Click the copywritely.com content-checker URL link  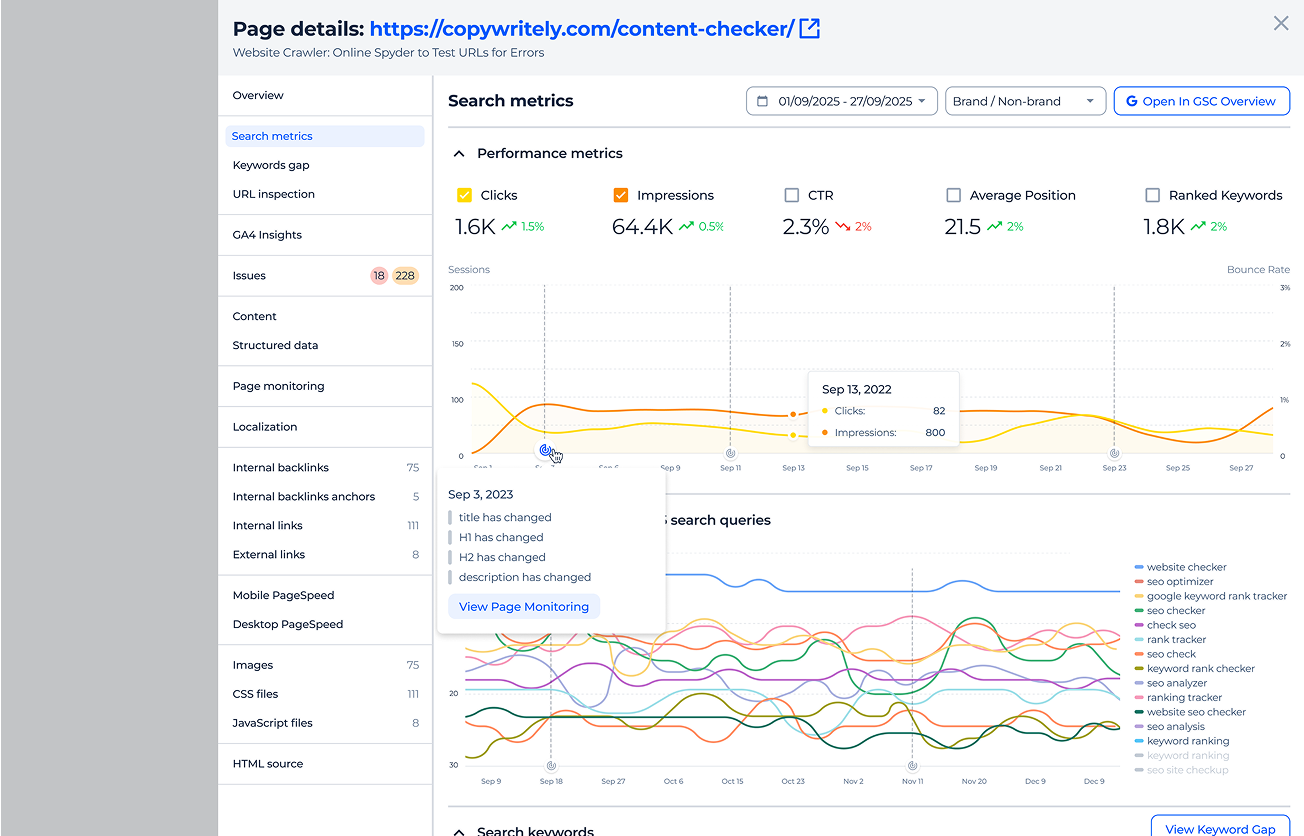(581, 29)
